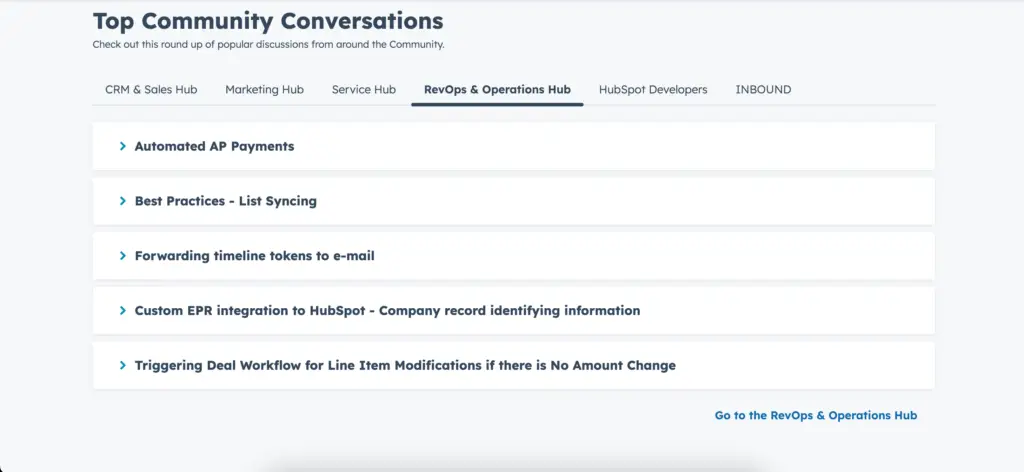
Task: Switch to the HubSpot Developers tab
Action: coord(653,89)
